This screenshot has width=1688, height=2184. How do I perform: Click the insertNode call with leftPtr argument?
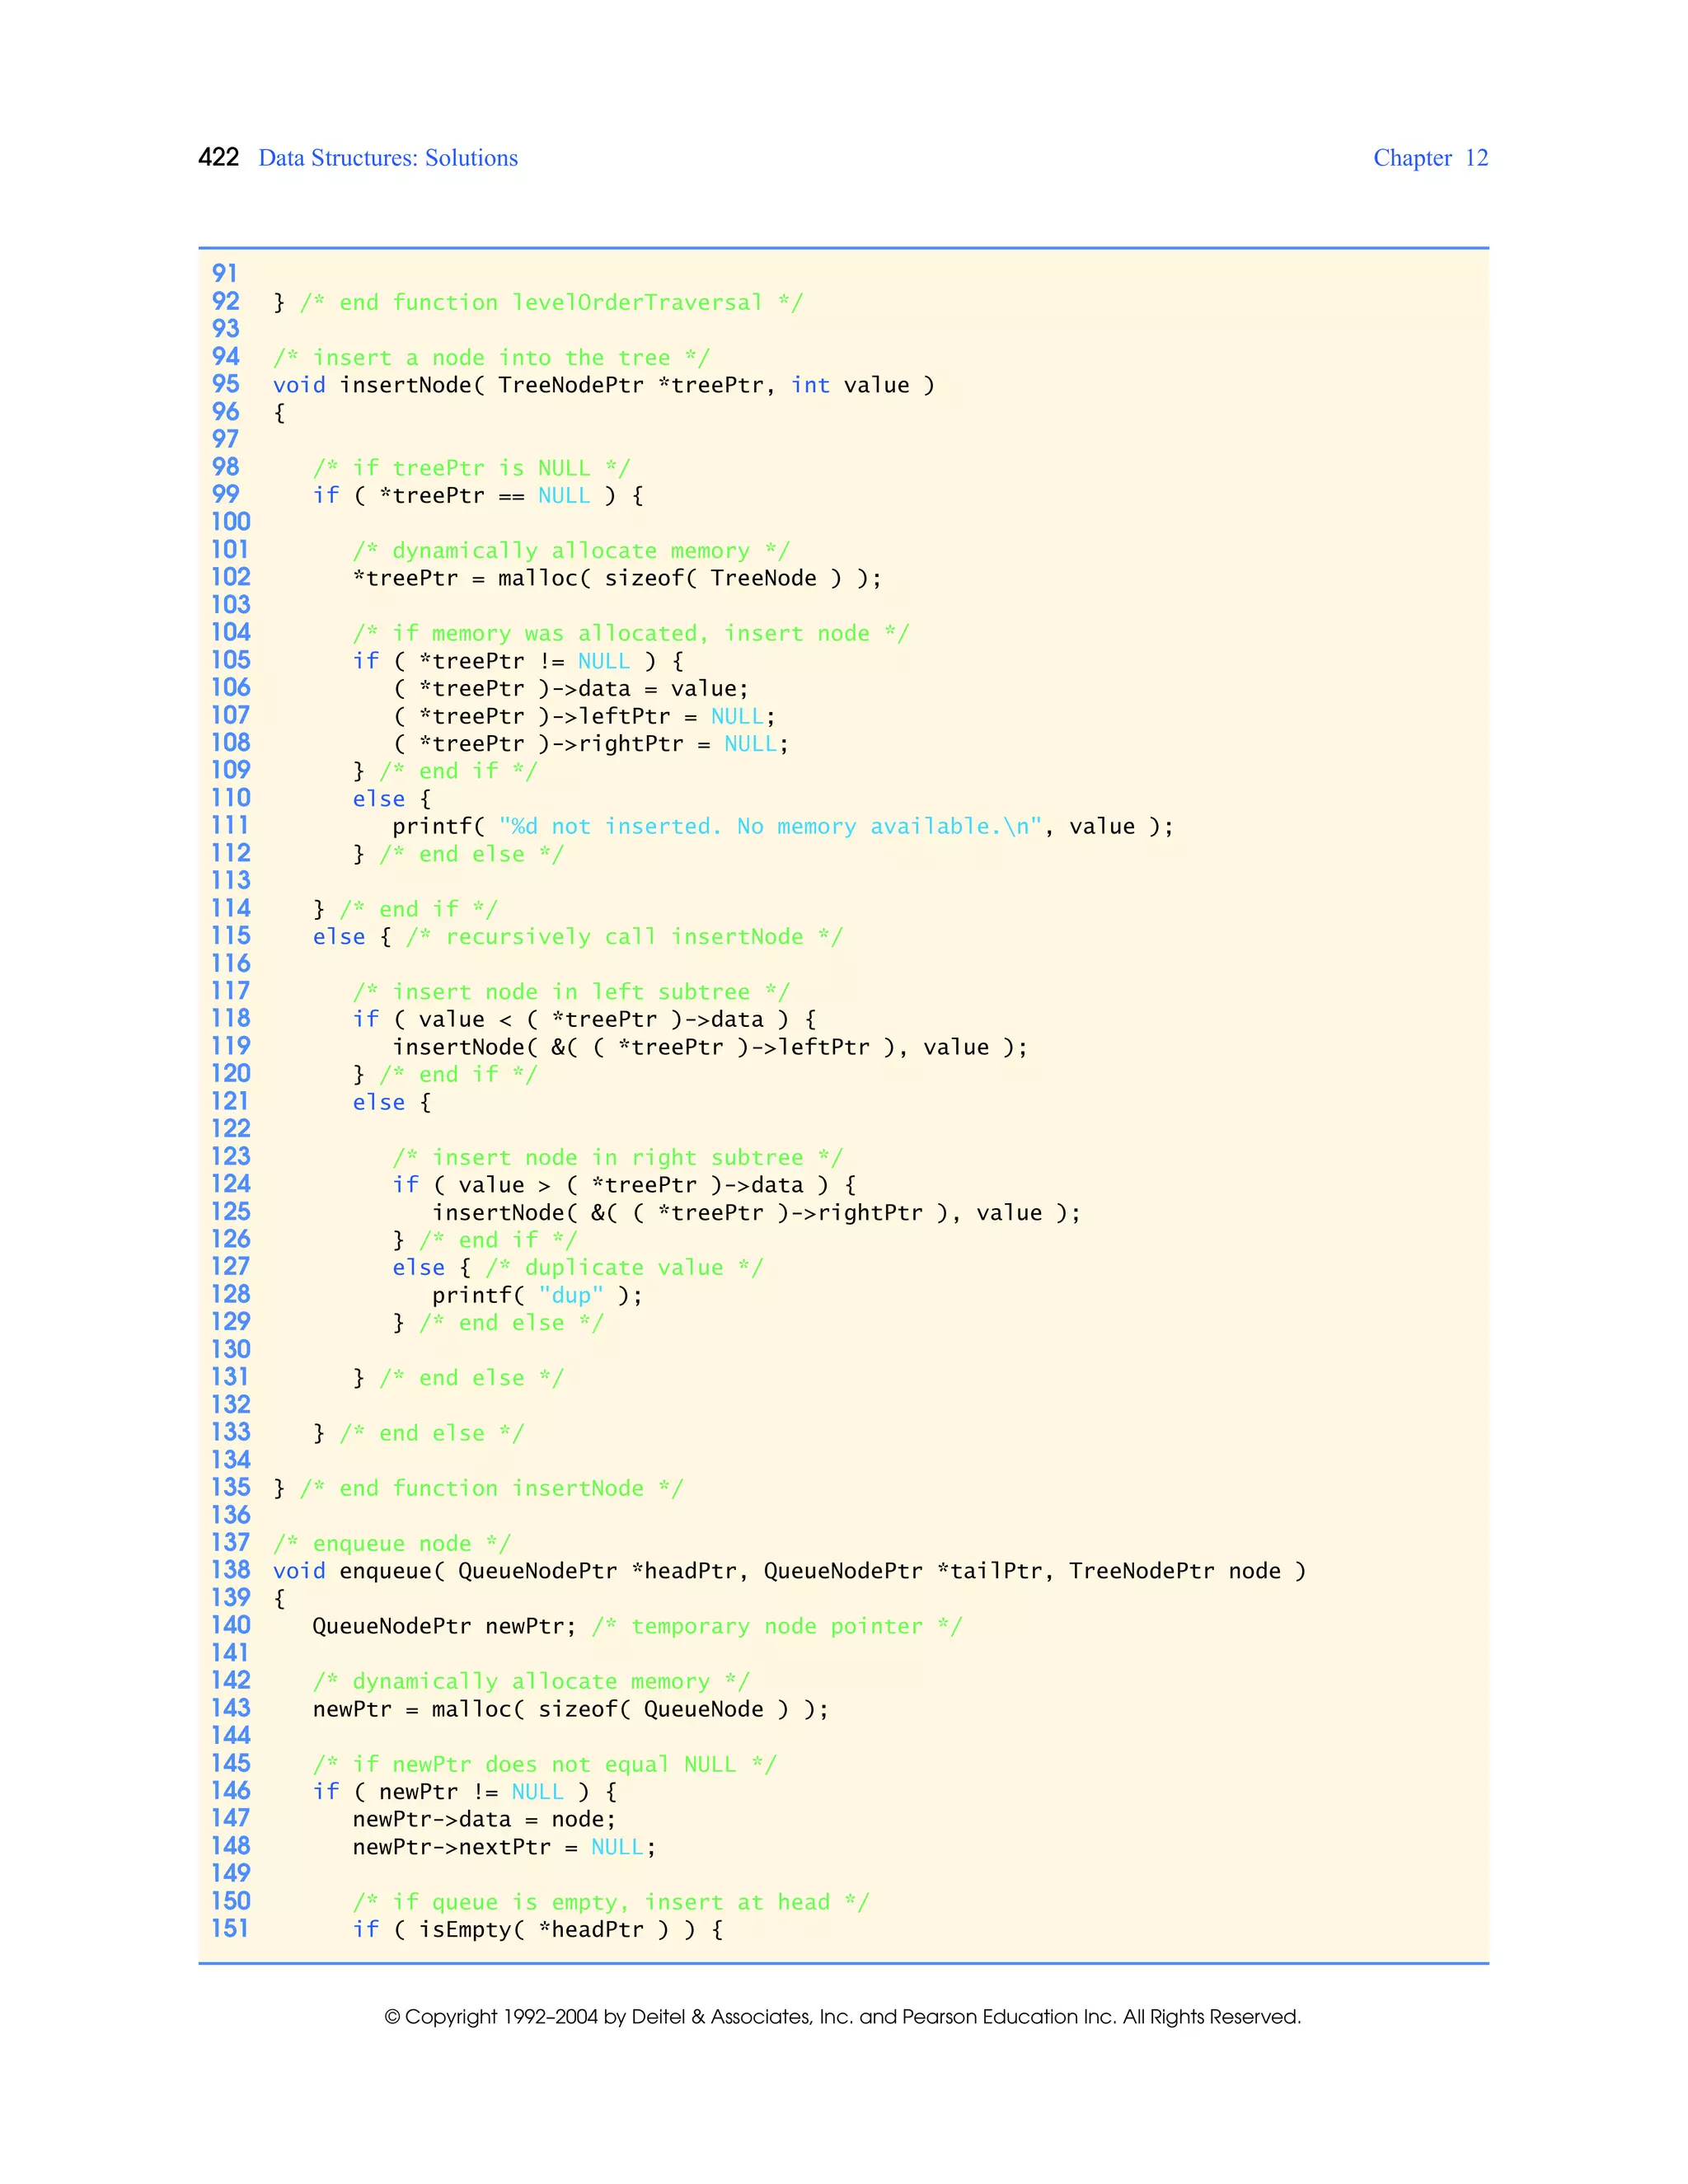click(710, 1047)
